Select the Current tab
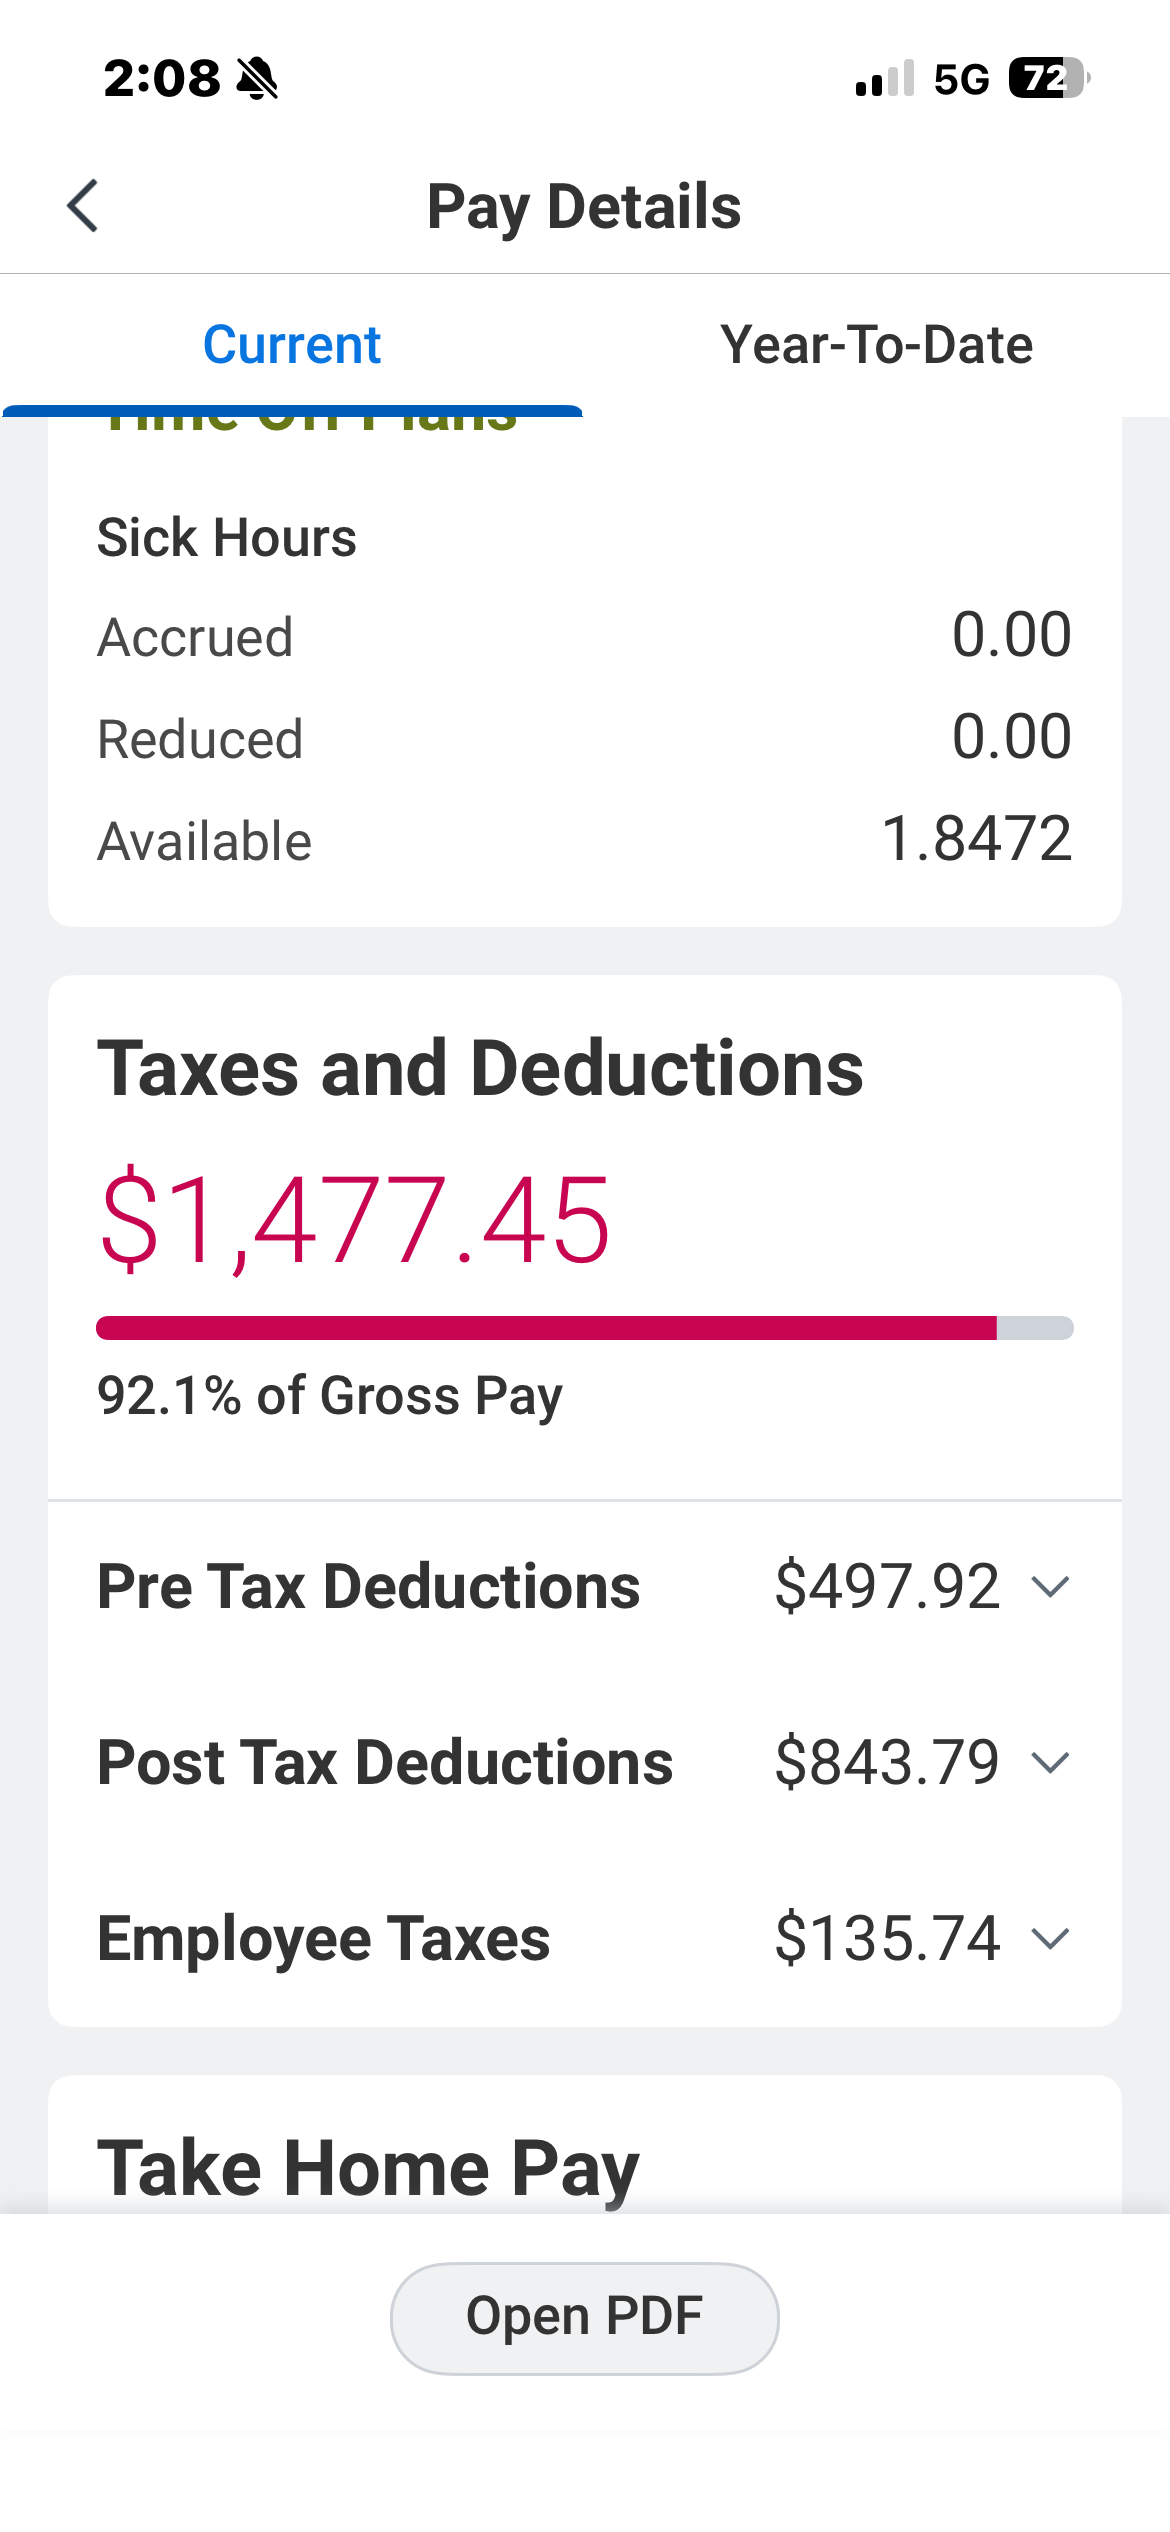Image resolution: width=1170 pixels, height=2532 pixels. (x=292, y=345)
